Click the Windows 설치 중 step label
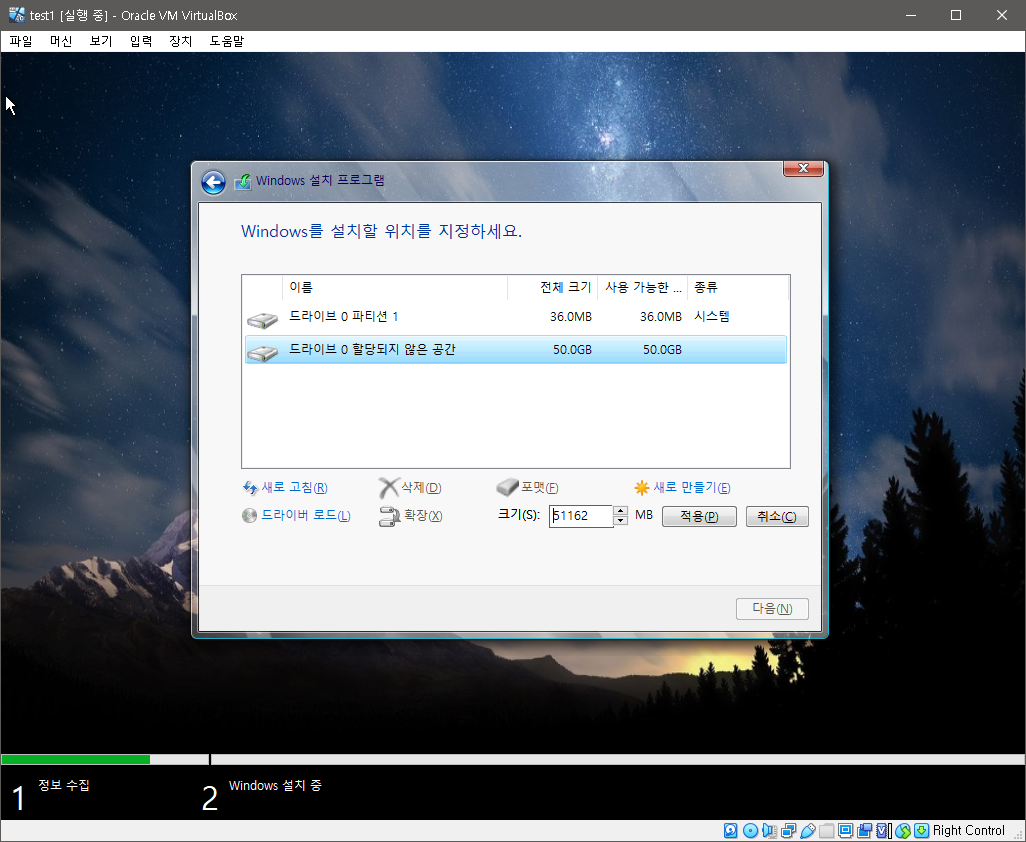The width and height of the screenshot is (1026, 842). (x=275, y=786)
